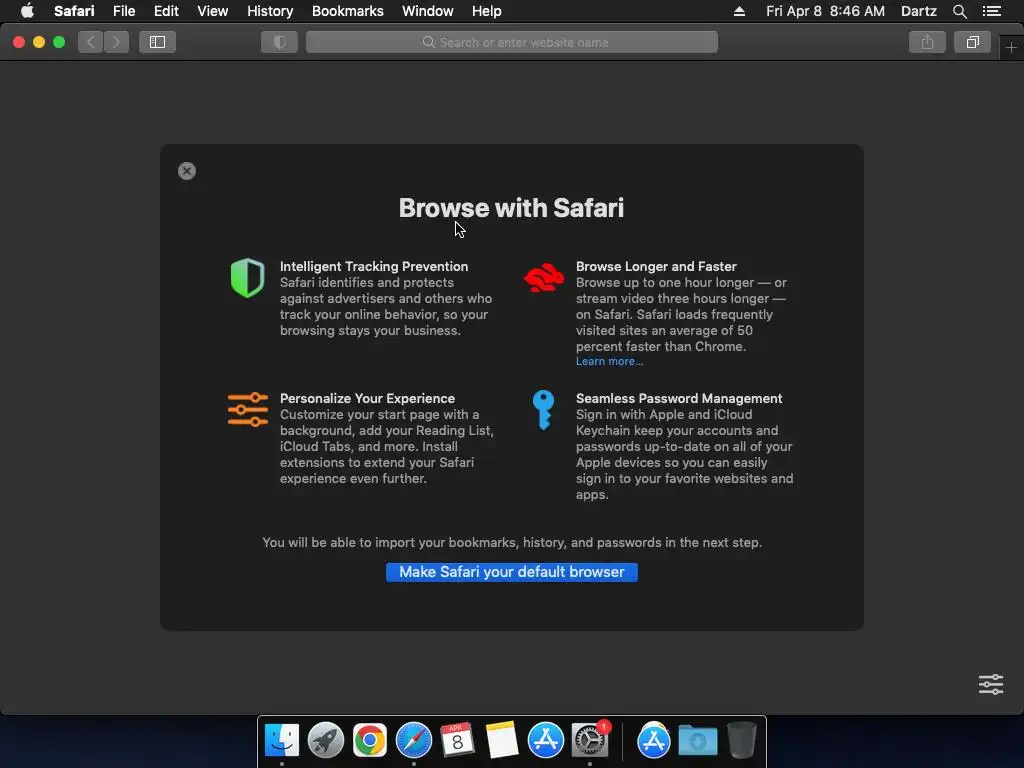The width and height of the screenshot is (1024, 768).
Task: Open the File menu
Action: click(123, 11)
